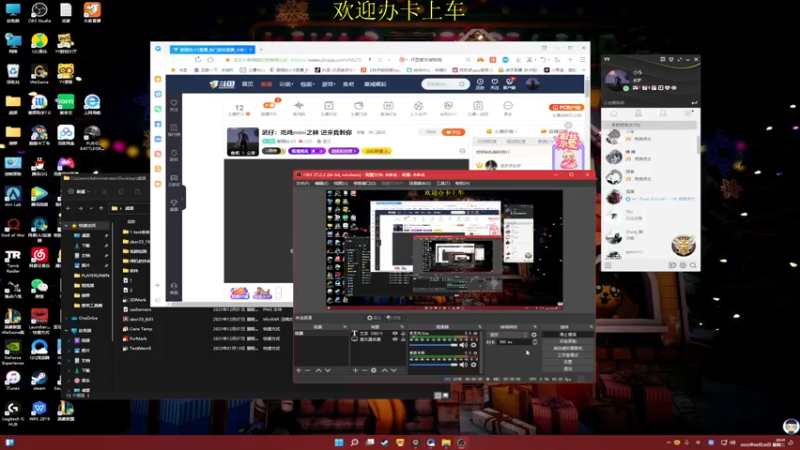The height and width of the screenshot is (450, 800).
Task: Open OBS Edit menu
Action: click(321, 183)
